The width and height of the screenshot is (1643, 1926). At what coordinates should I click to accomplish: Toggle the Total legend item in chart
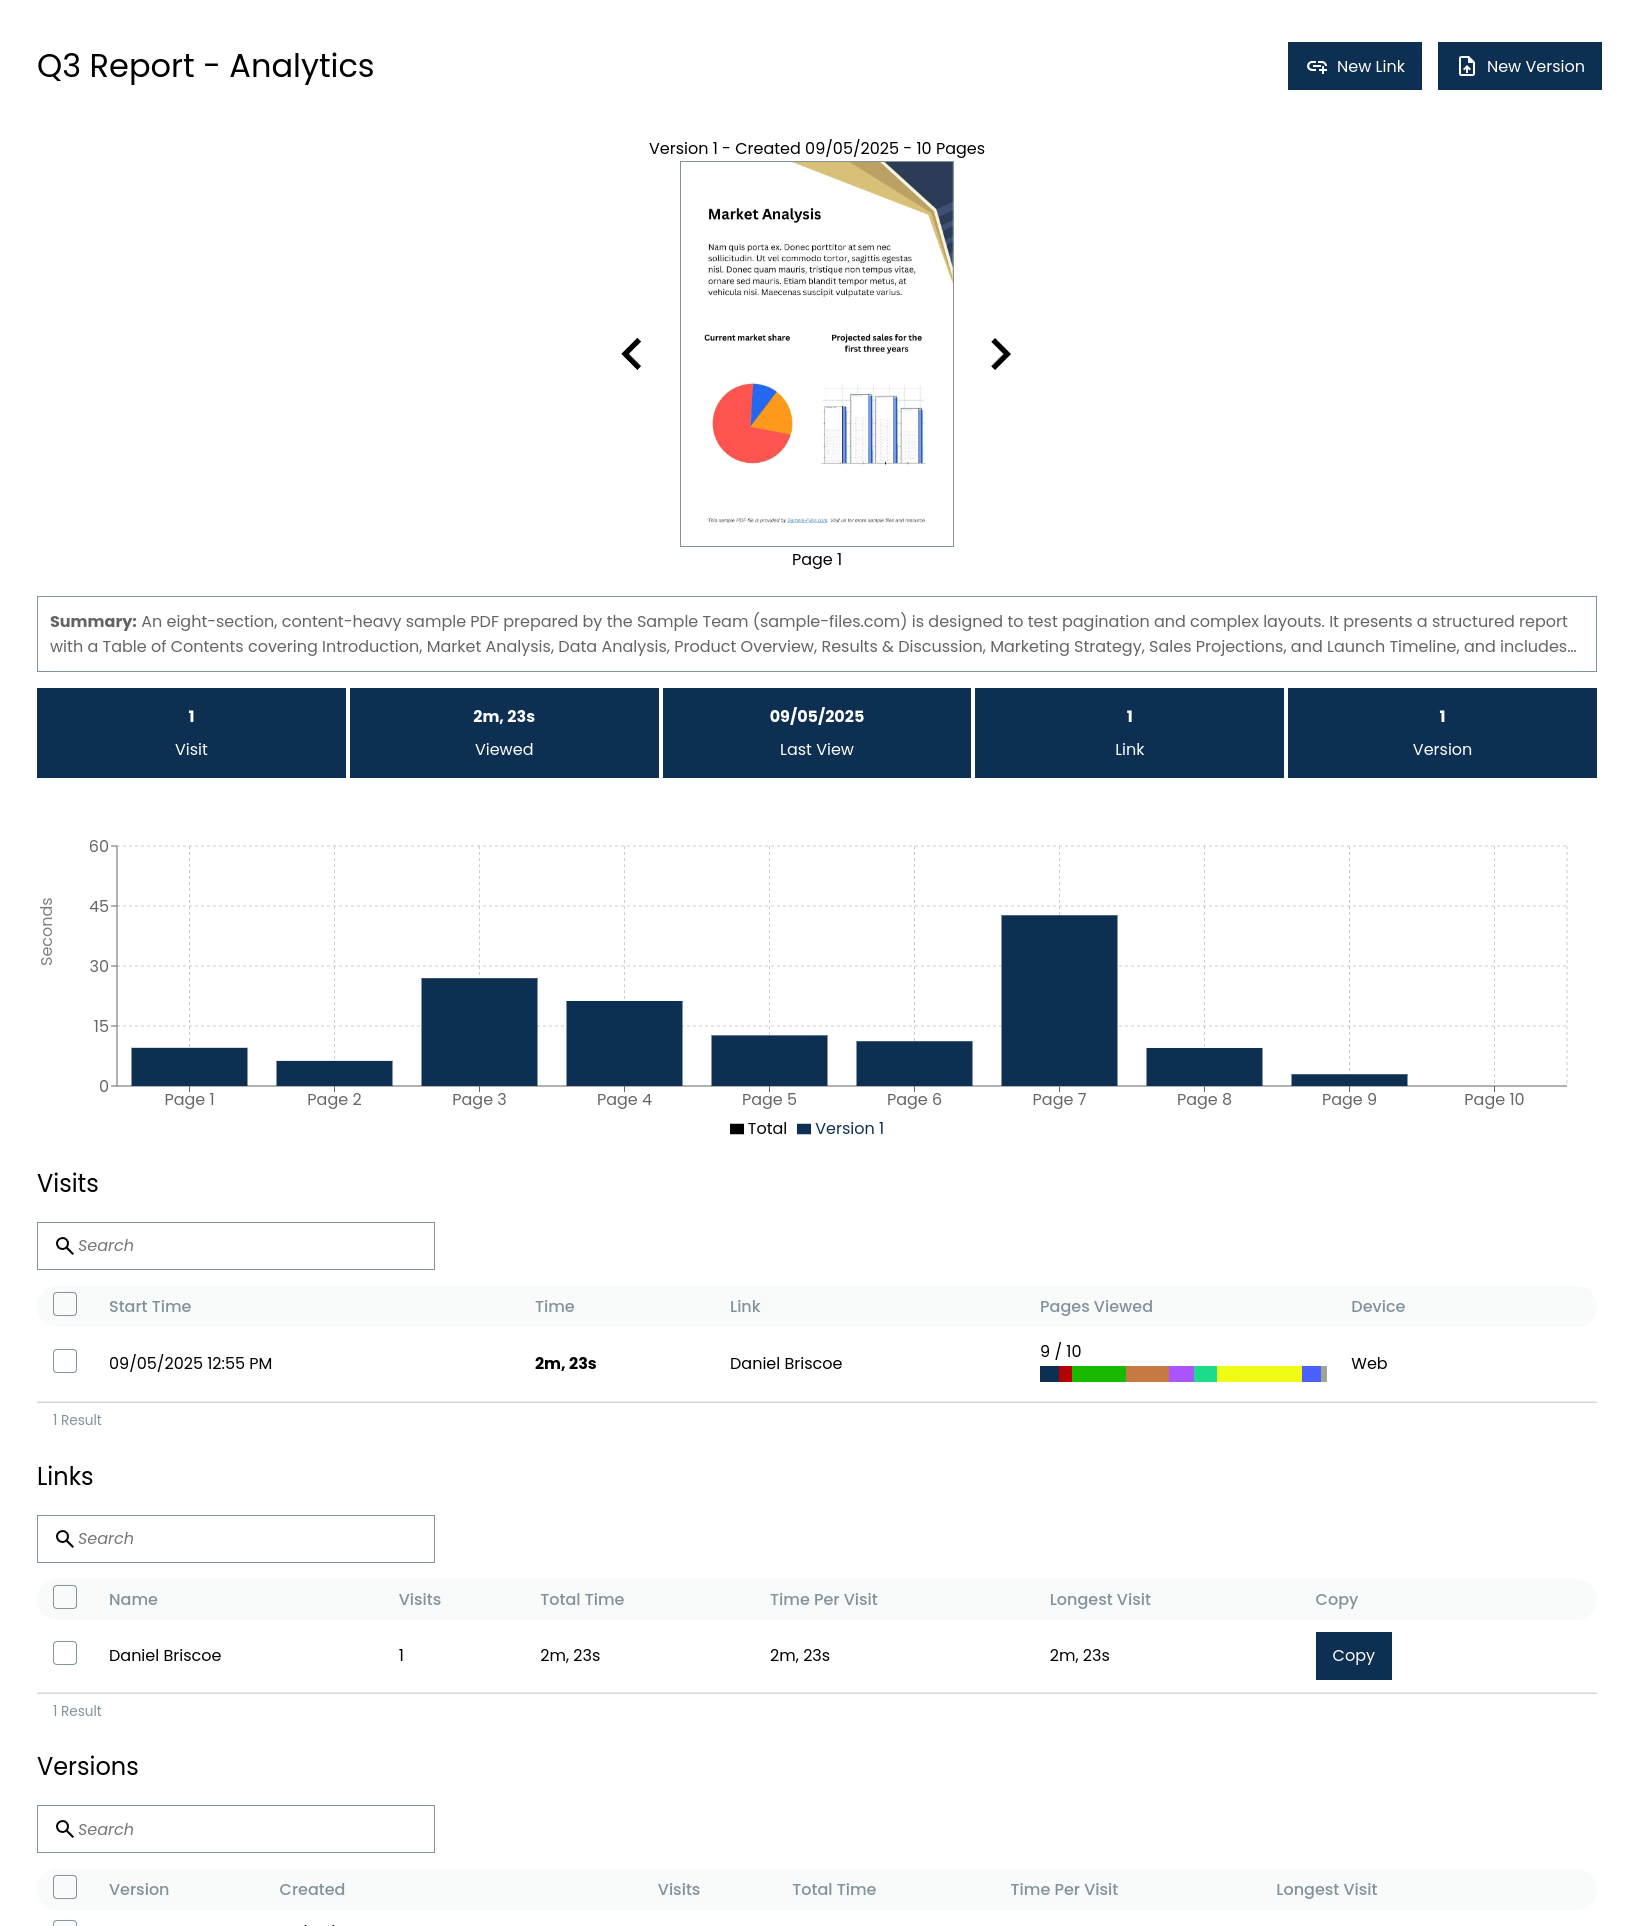[758, 1129]
